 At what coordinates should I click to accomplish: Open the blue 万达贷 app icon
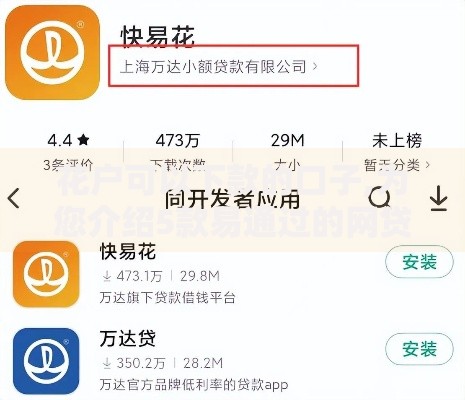[x=46, y=361]
